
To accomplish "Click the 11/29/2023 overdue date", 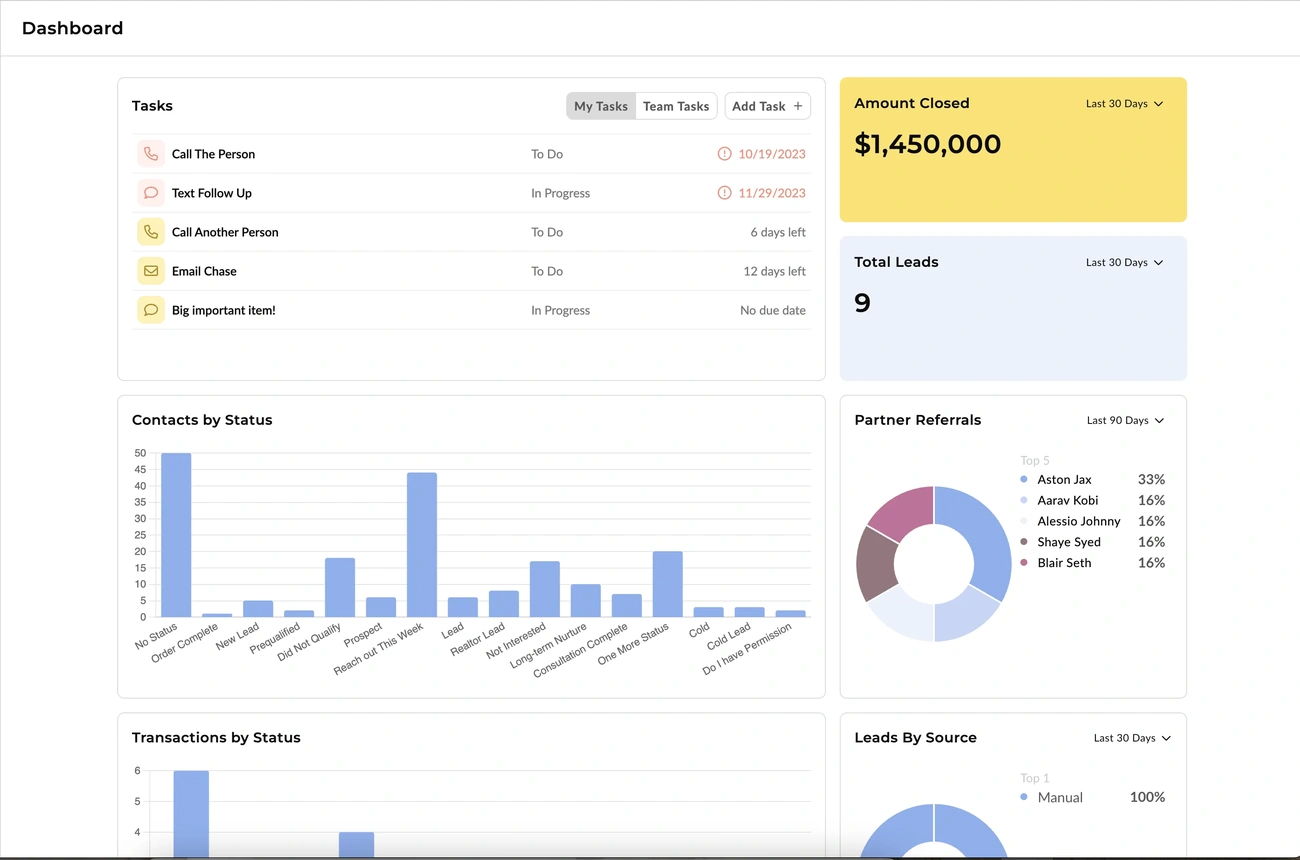I will (x=772, y=193).
